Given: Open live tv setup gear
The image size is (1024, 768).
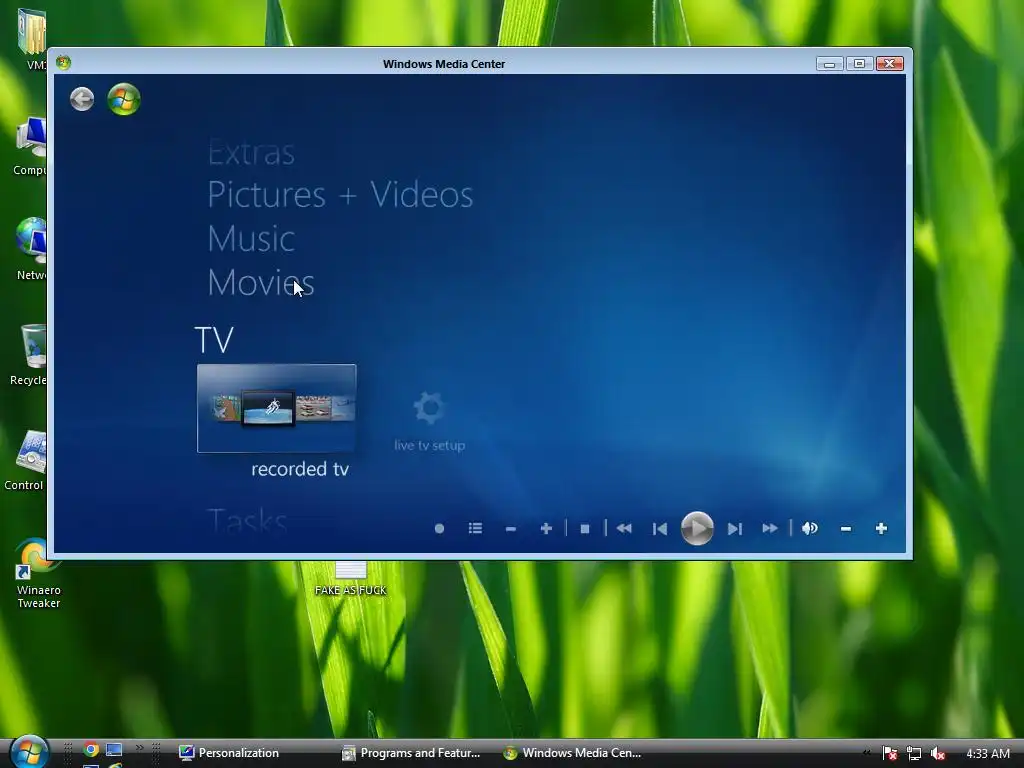Looking at the screenshot, I should click(x=429, y=421).
